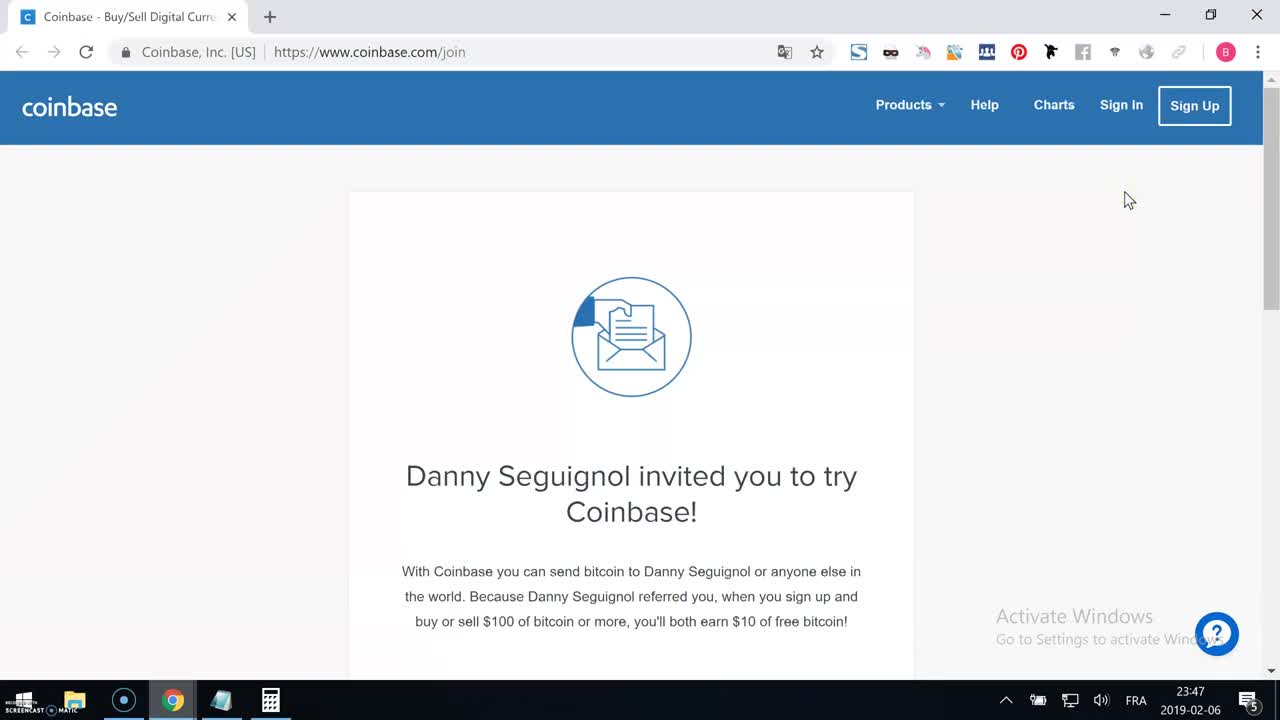Open the blue help chat bubble
Image resolution: width=1280 pixels, height=720 pixels.
pyautogui.click(x=1217, y=634)
